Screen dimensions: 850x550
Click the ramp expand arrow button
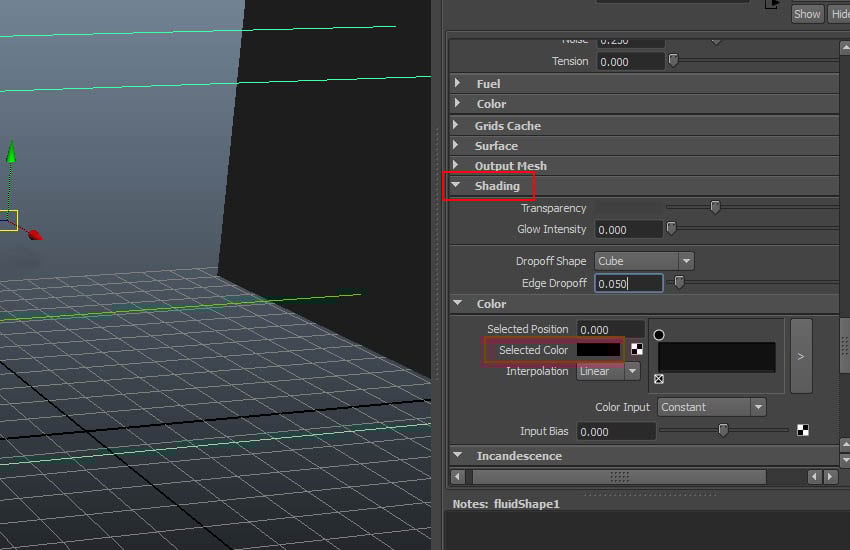[x=800, y=356]
